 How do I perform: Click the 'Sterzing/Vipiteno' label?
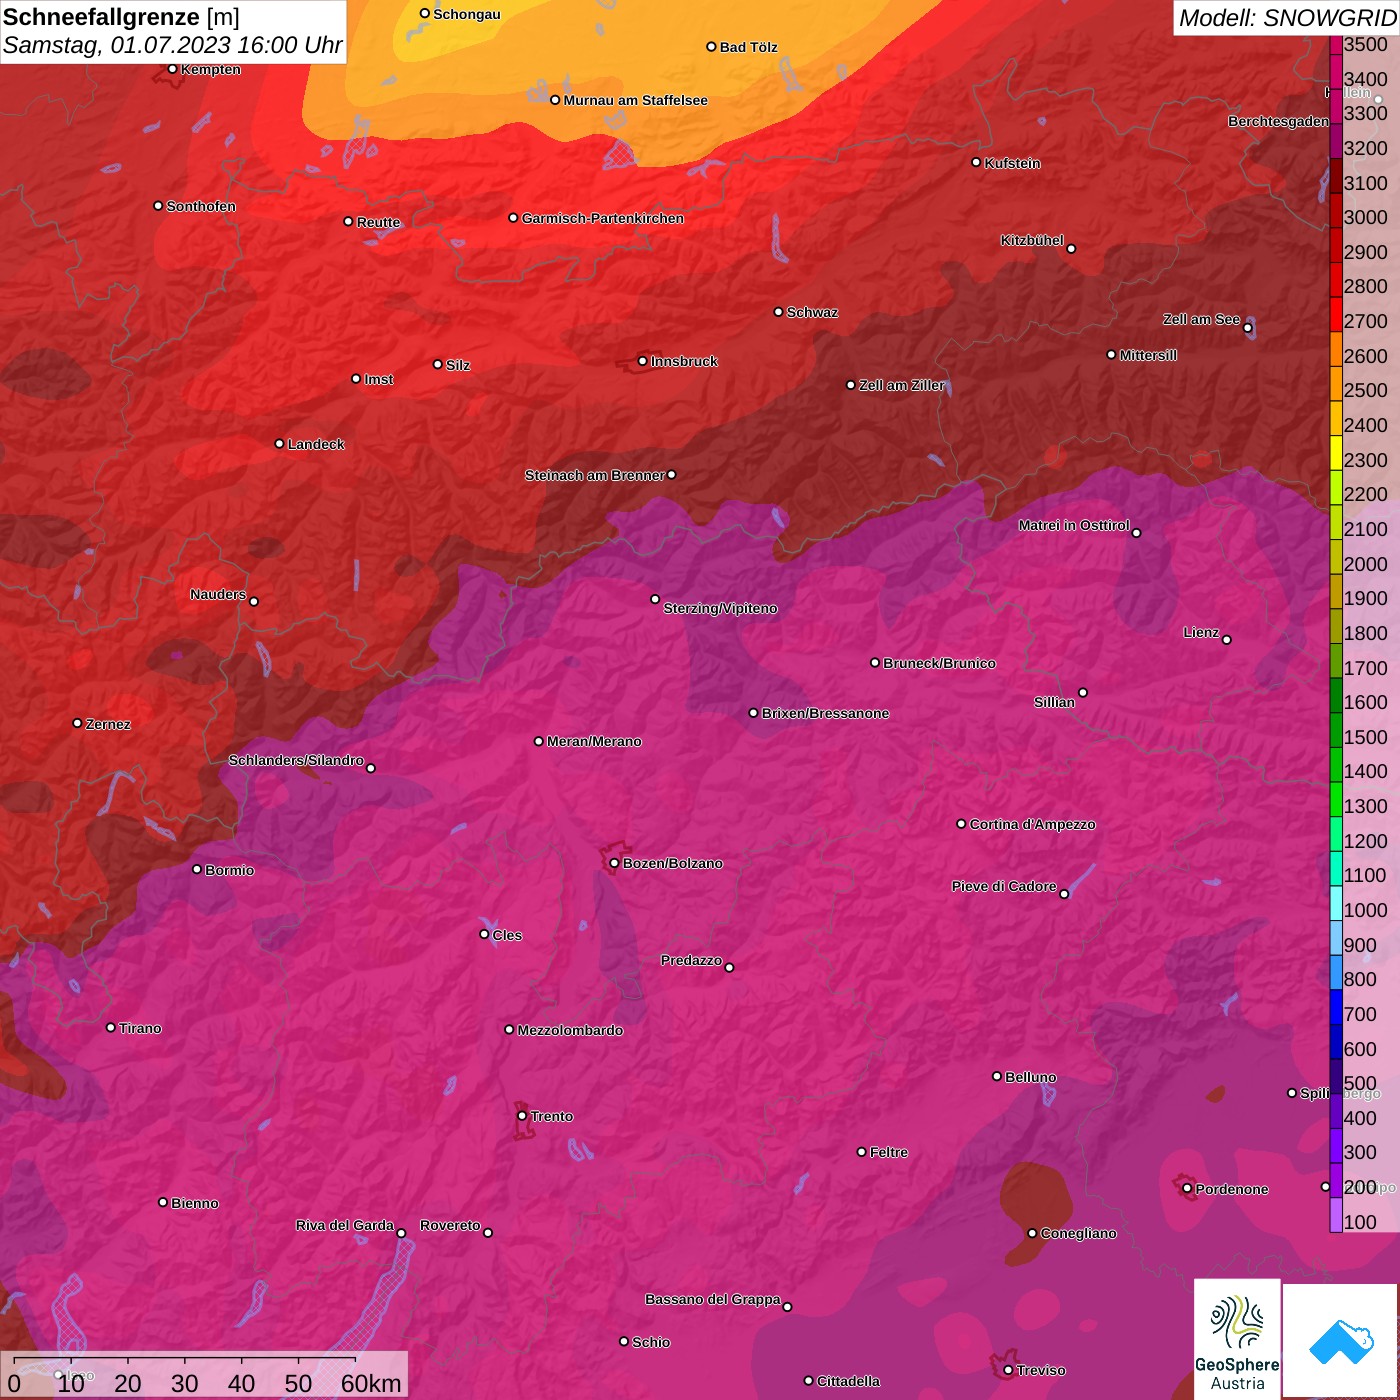tap(720, 608)
